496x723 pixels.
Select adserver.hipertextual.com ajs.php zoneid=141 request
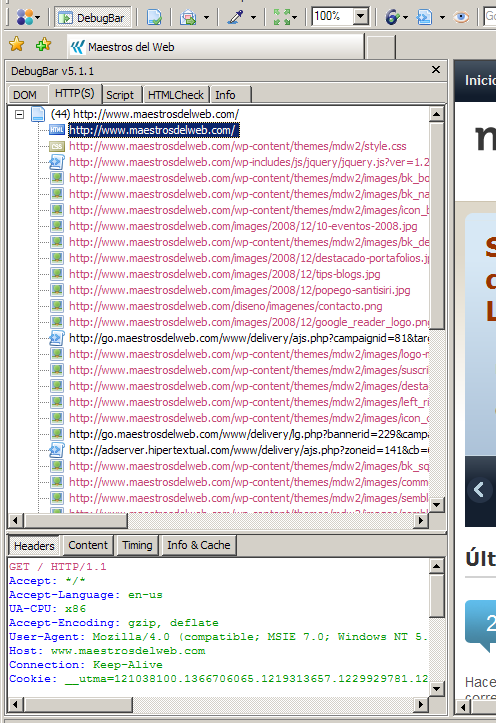(x=249, y=450)
